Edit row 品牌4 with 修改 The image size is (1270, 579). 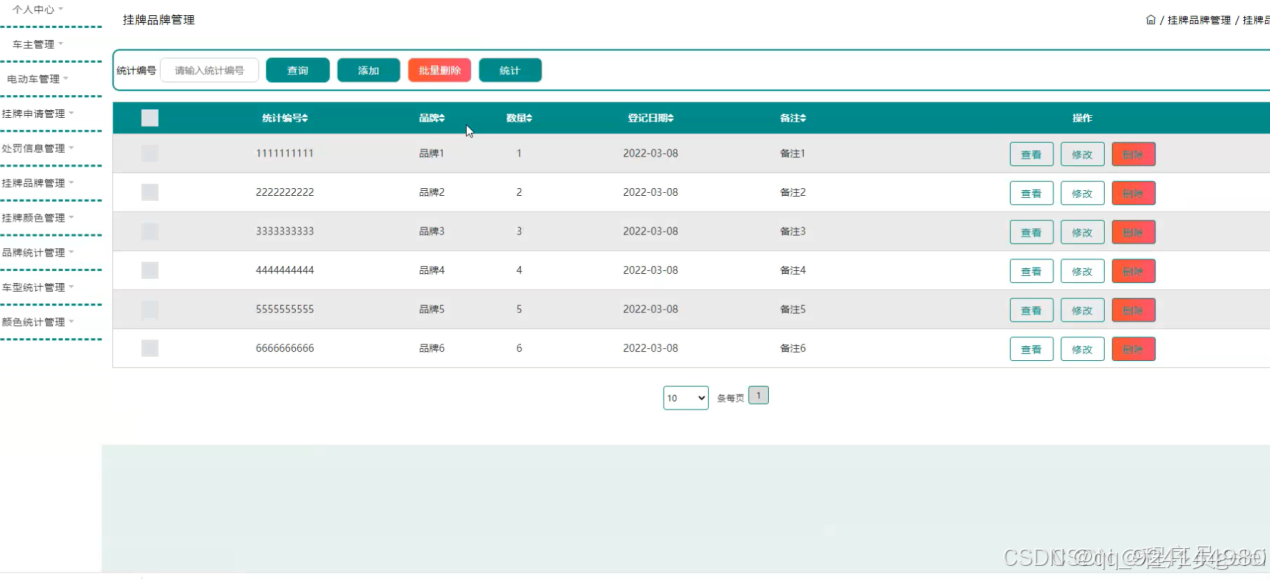(1082, 271)
